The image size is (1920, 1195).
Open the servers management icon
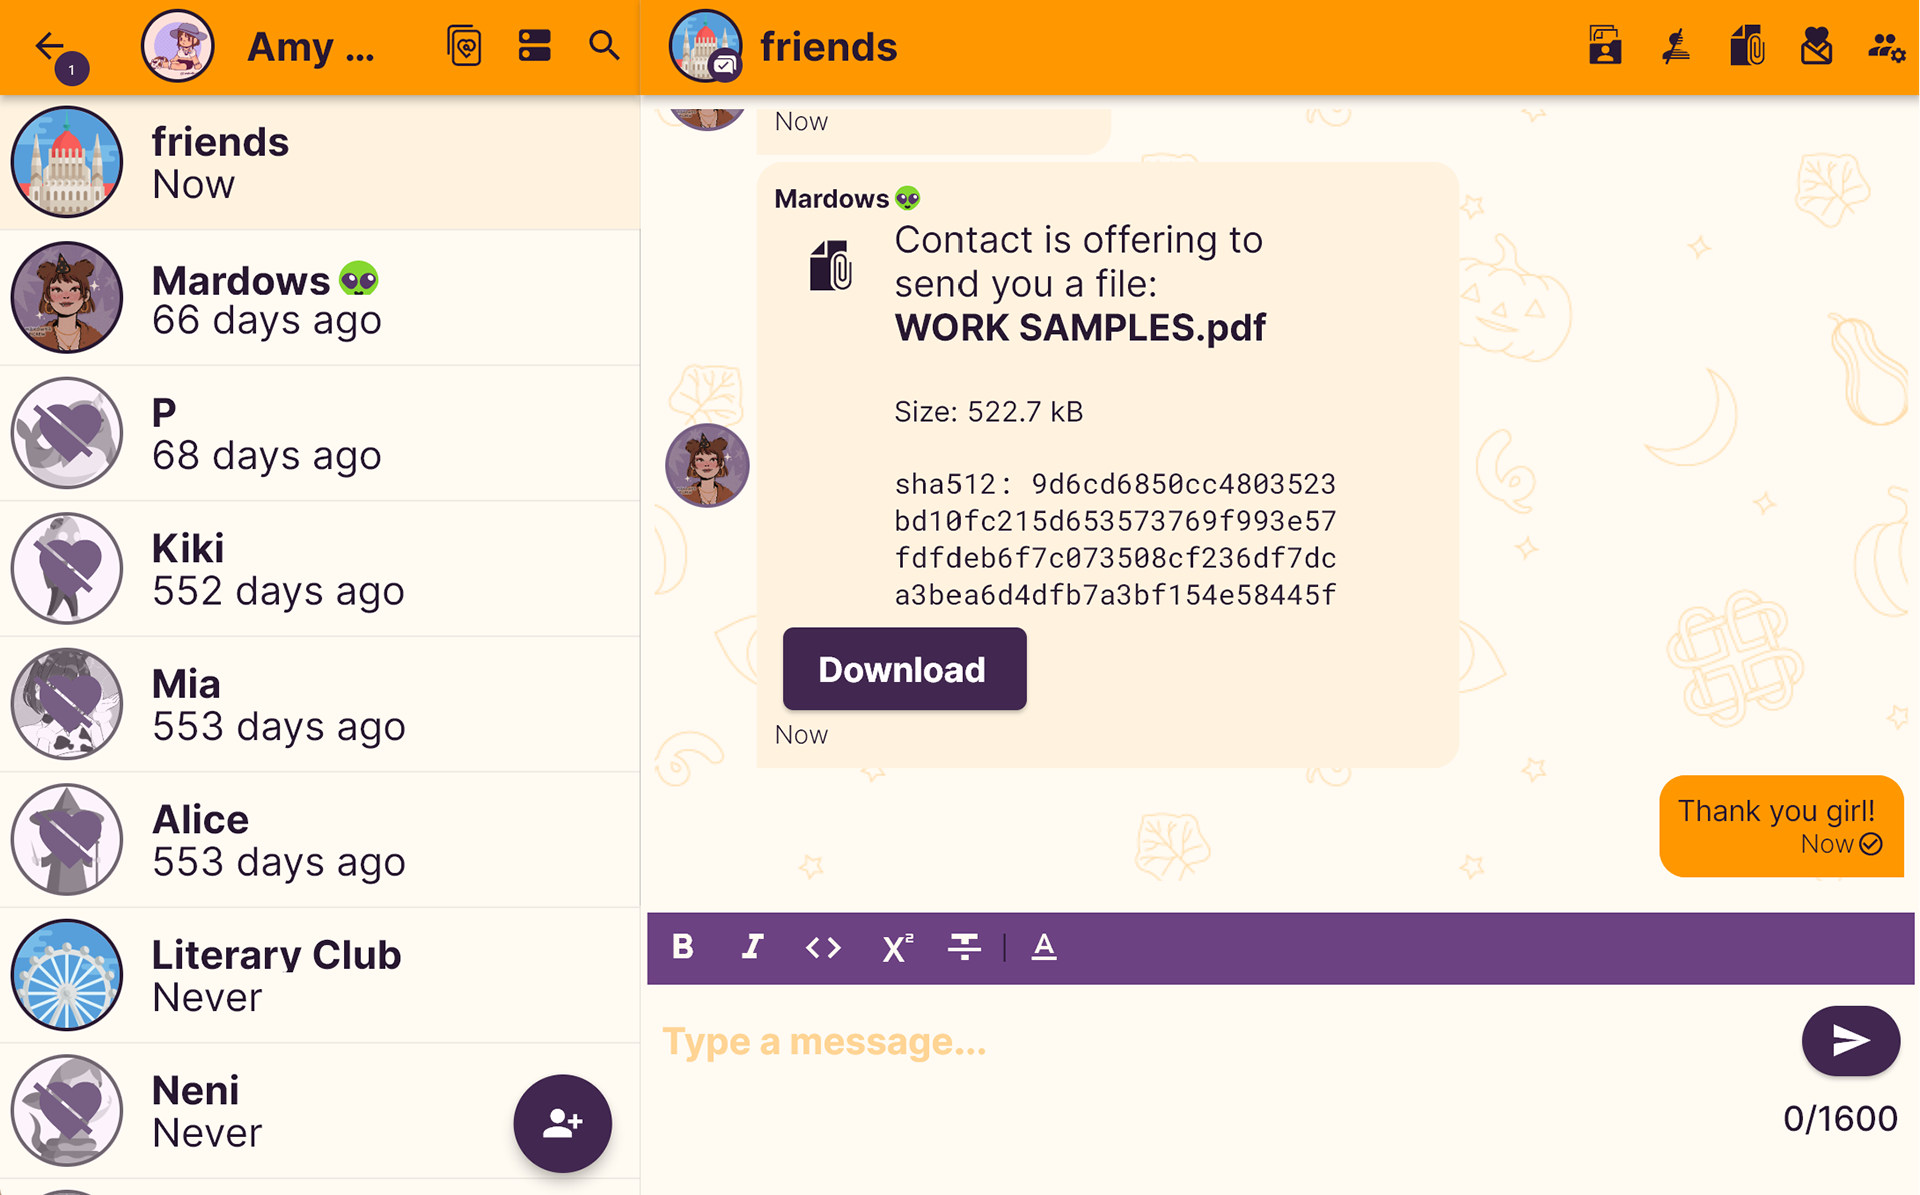535,46
